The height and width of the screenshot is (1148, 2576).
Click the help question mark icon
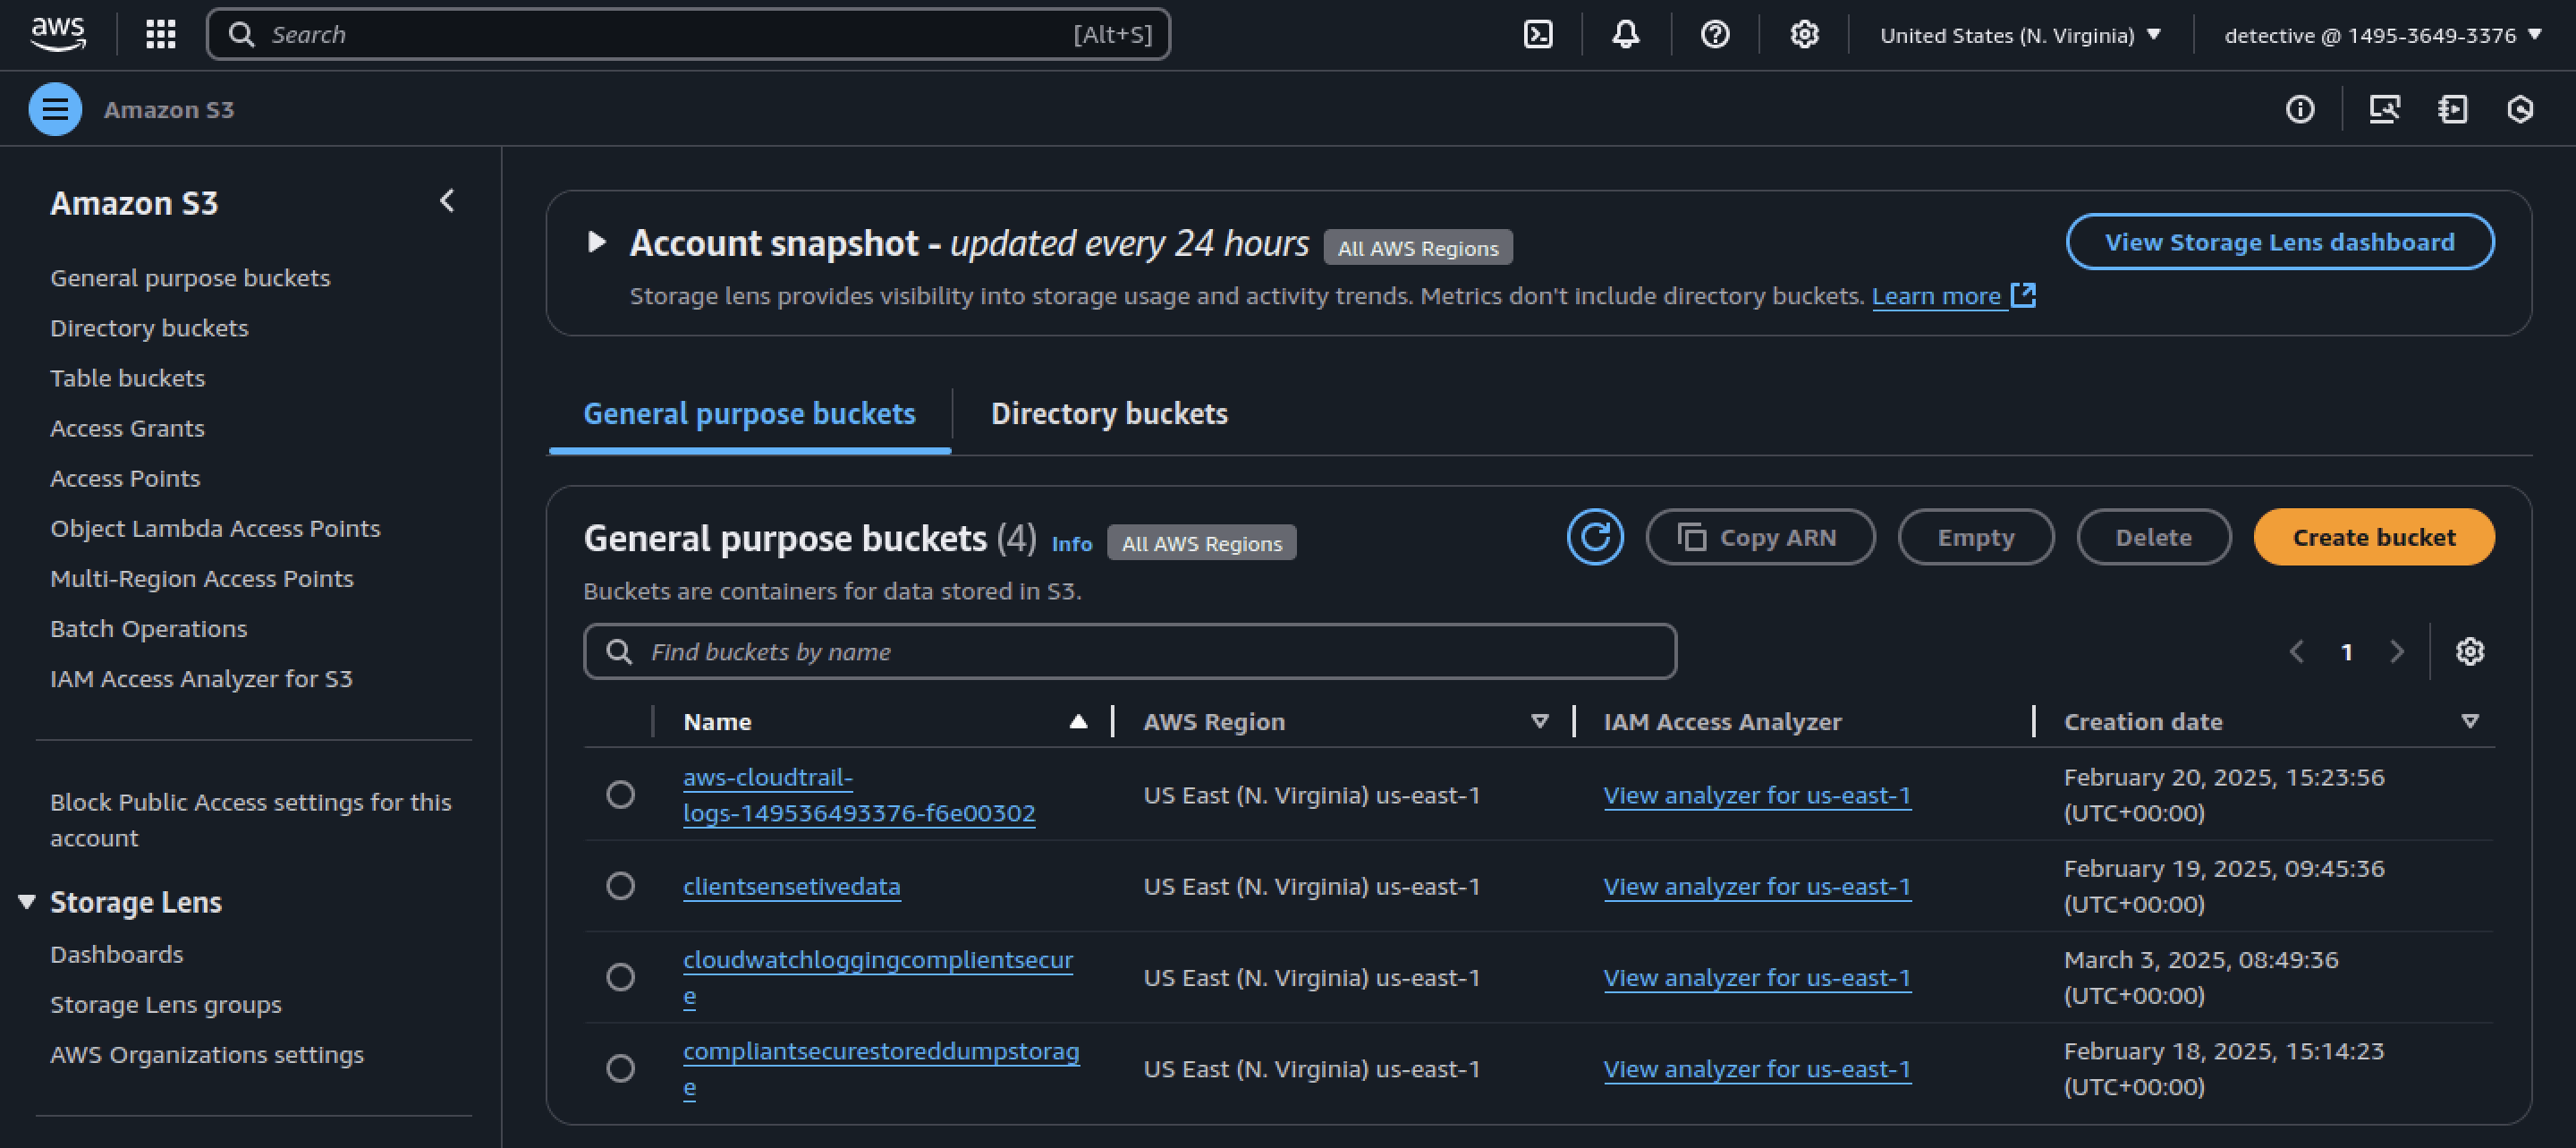(x=1715, y=35)
